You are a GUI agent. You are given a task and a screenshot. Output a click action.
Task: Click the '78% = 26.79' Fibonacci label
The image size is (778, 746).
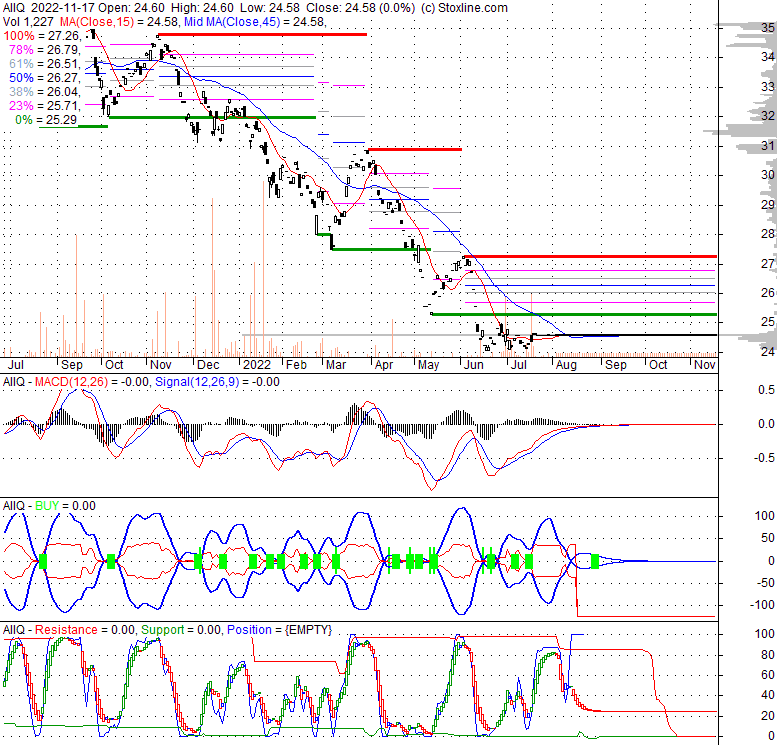pos(44,50)
